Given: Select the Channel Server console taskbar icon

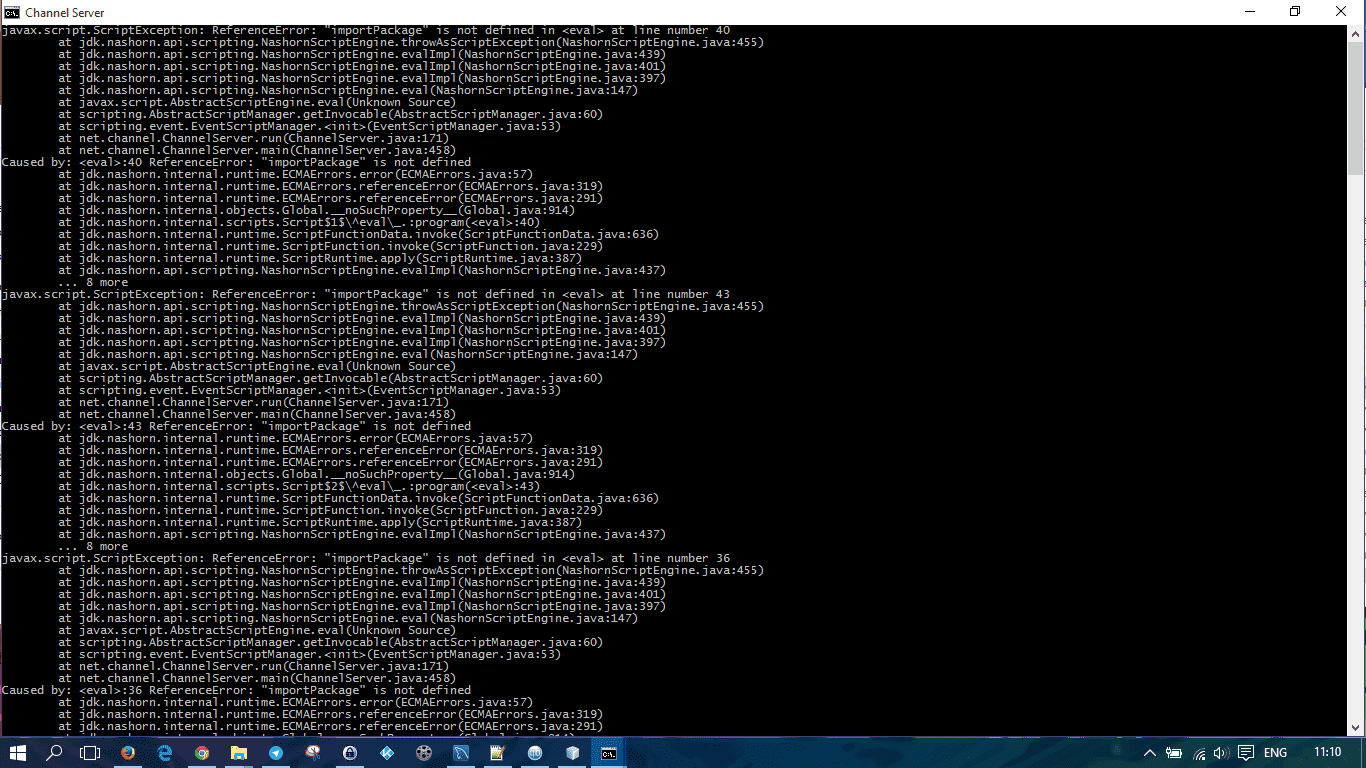Looking at the screenshot, I should (609, 752).
